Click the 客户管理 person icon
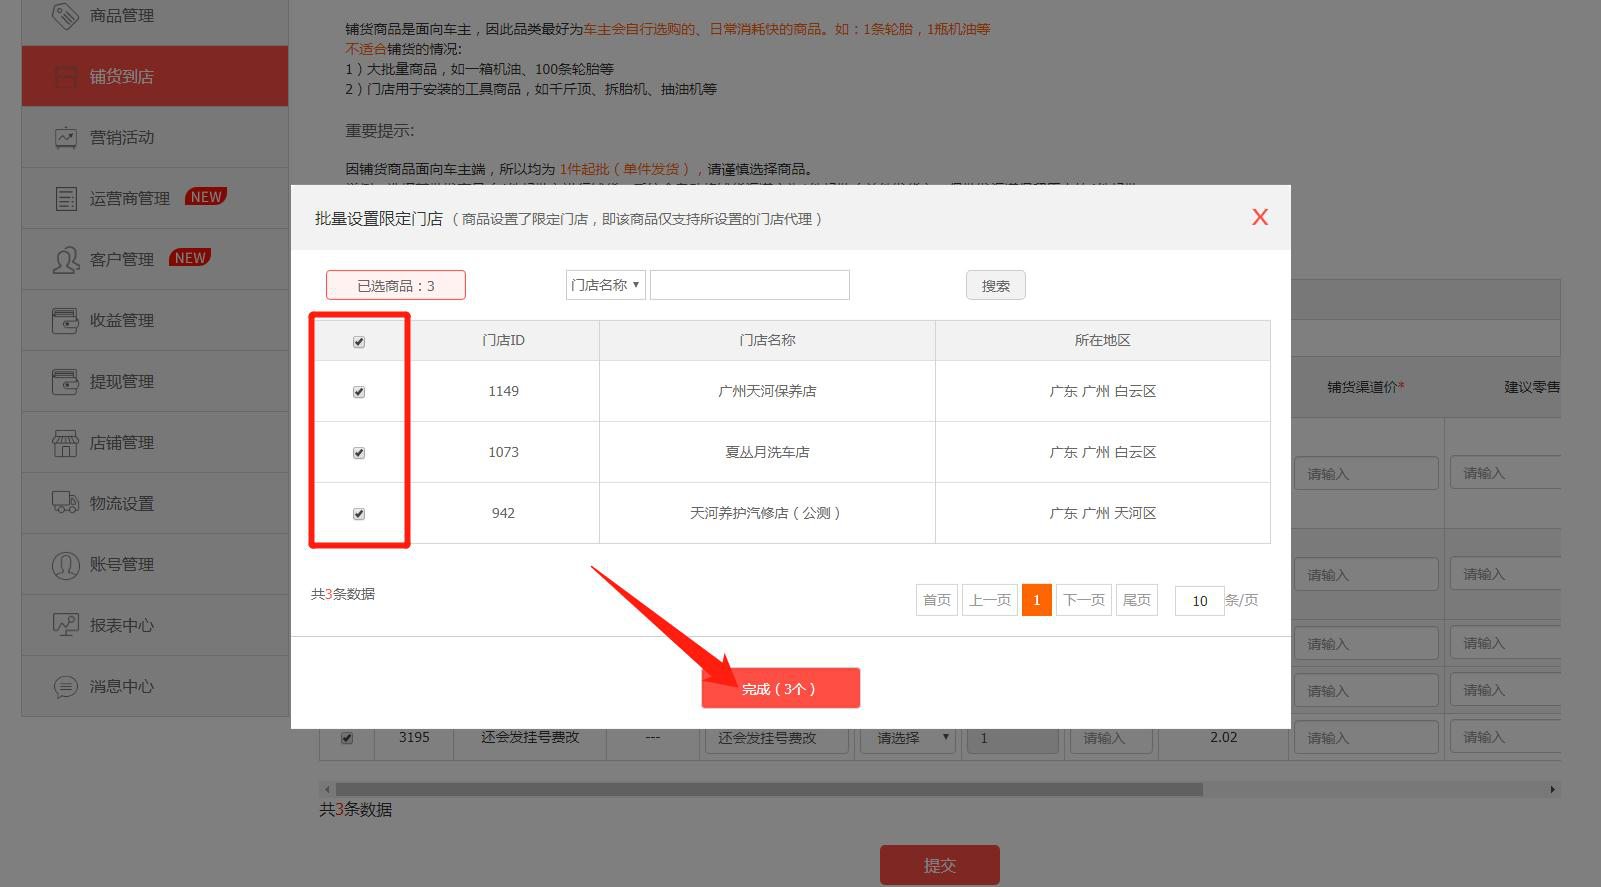1601x887 pixels. coord(66,260)
